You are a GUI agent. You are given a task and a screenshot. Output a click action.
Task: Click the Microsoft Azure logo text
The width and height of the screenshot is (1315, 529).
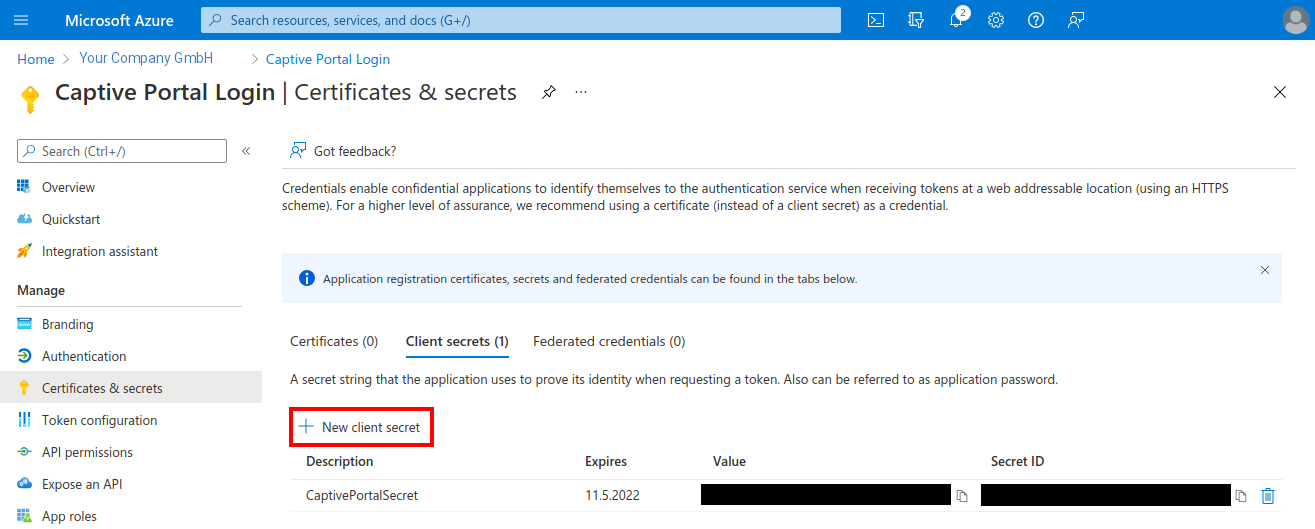[x=119, y=20]
